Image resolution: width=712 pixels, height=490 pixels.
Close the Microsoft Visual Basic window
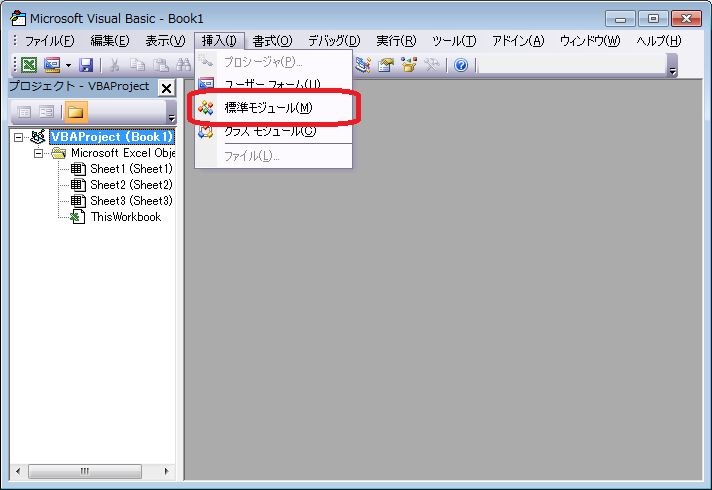[x=687, y=19]
